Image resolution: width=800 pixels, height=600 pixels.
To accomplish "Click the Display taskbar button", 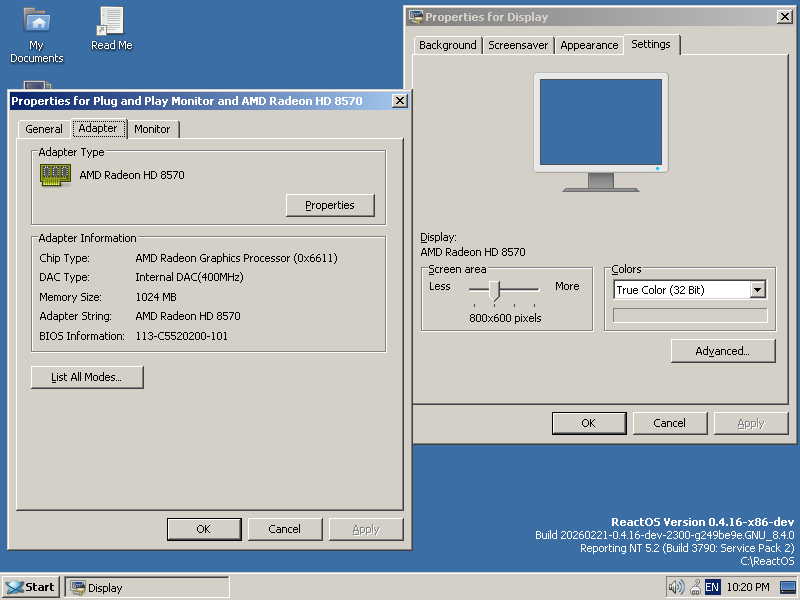I will pos(146,587).
